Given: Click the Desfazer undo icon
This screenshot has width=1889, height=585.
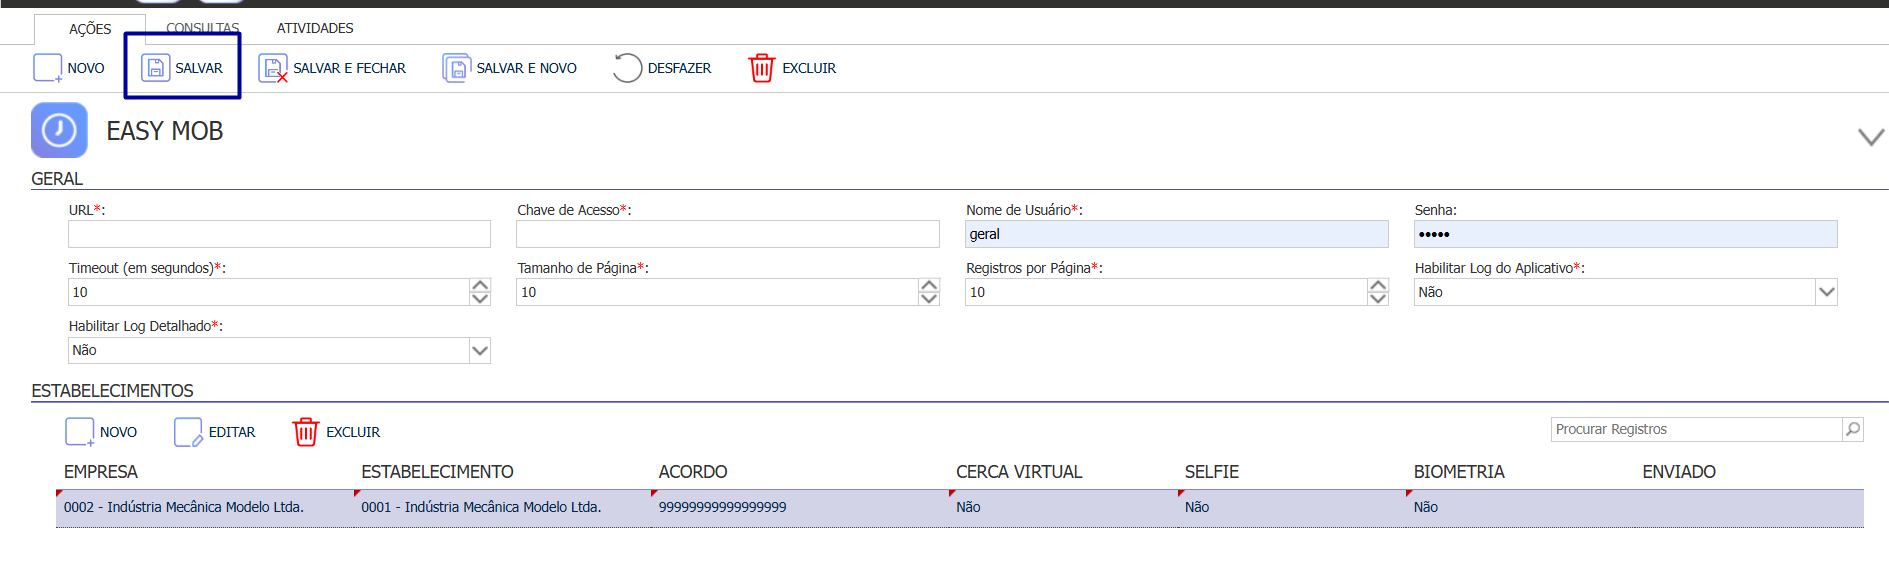Looking at the screenshot, I should pos(627,68).
